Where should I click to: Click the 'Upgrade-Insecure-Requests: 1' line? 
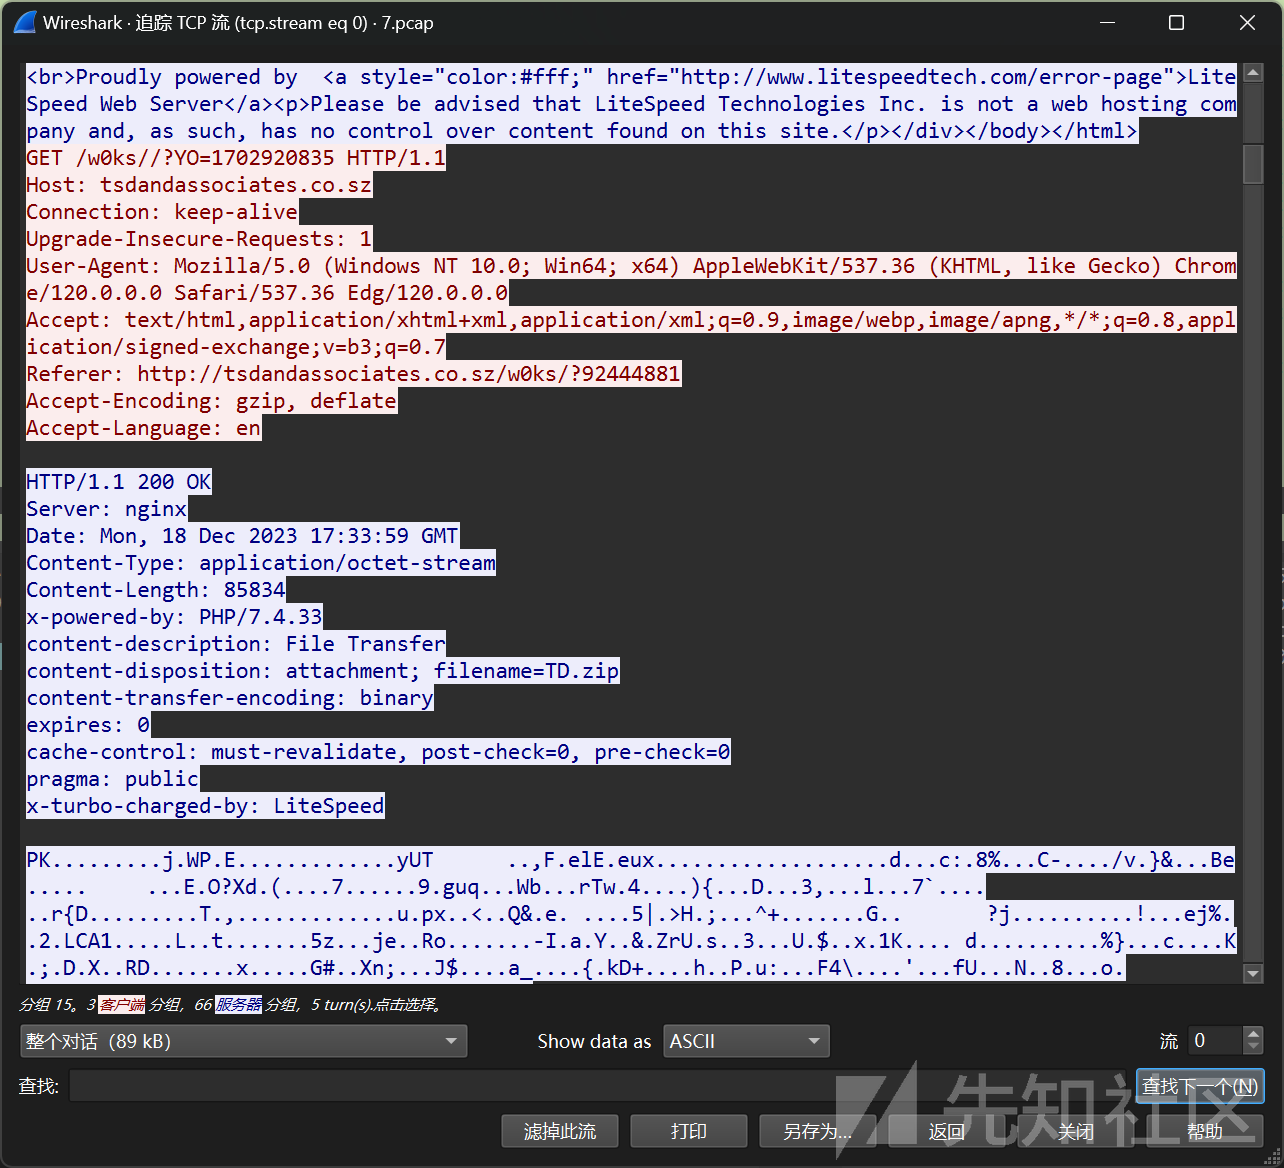click(x=199, y=239)
